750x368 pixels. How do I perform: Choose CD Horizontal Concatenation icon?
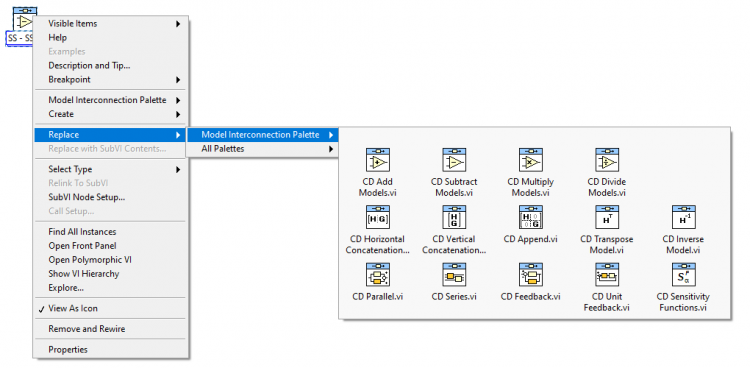[378, 217]
